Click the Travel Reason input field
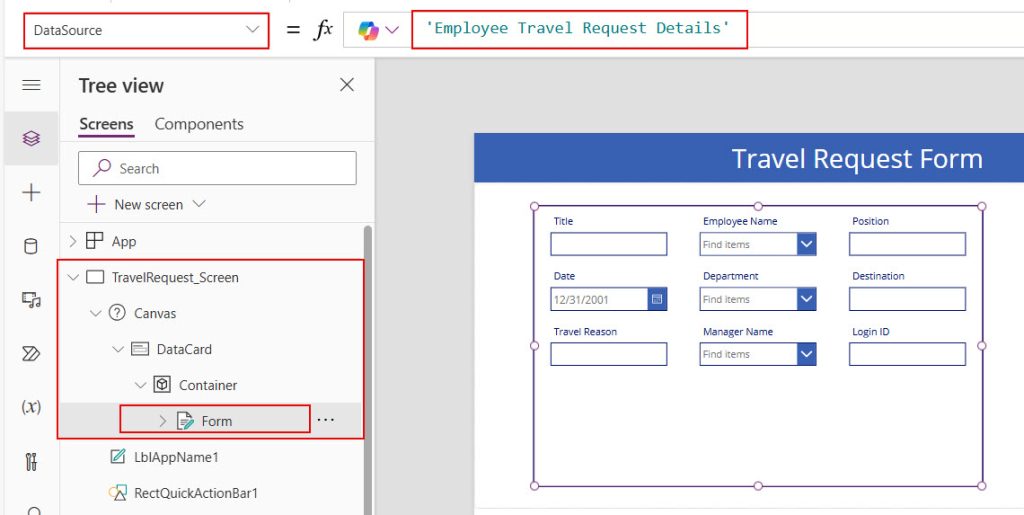The image size is (1024, 515). 609,354
